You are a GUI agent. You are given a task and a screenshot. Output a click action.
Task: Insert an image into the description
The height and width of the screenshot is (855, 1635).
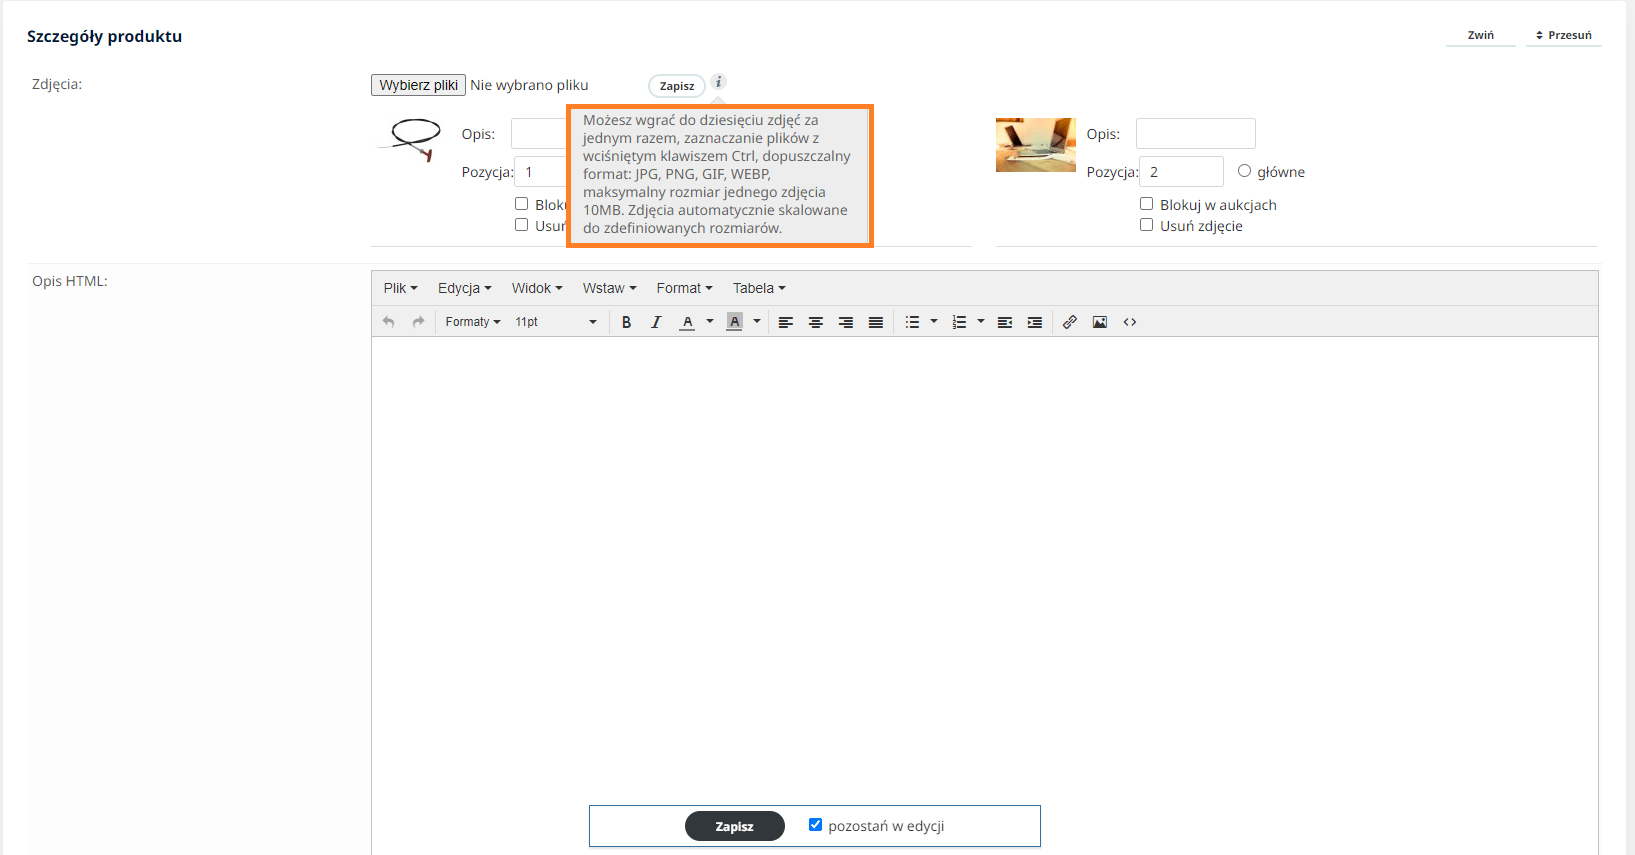tap(1099, 322)
